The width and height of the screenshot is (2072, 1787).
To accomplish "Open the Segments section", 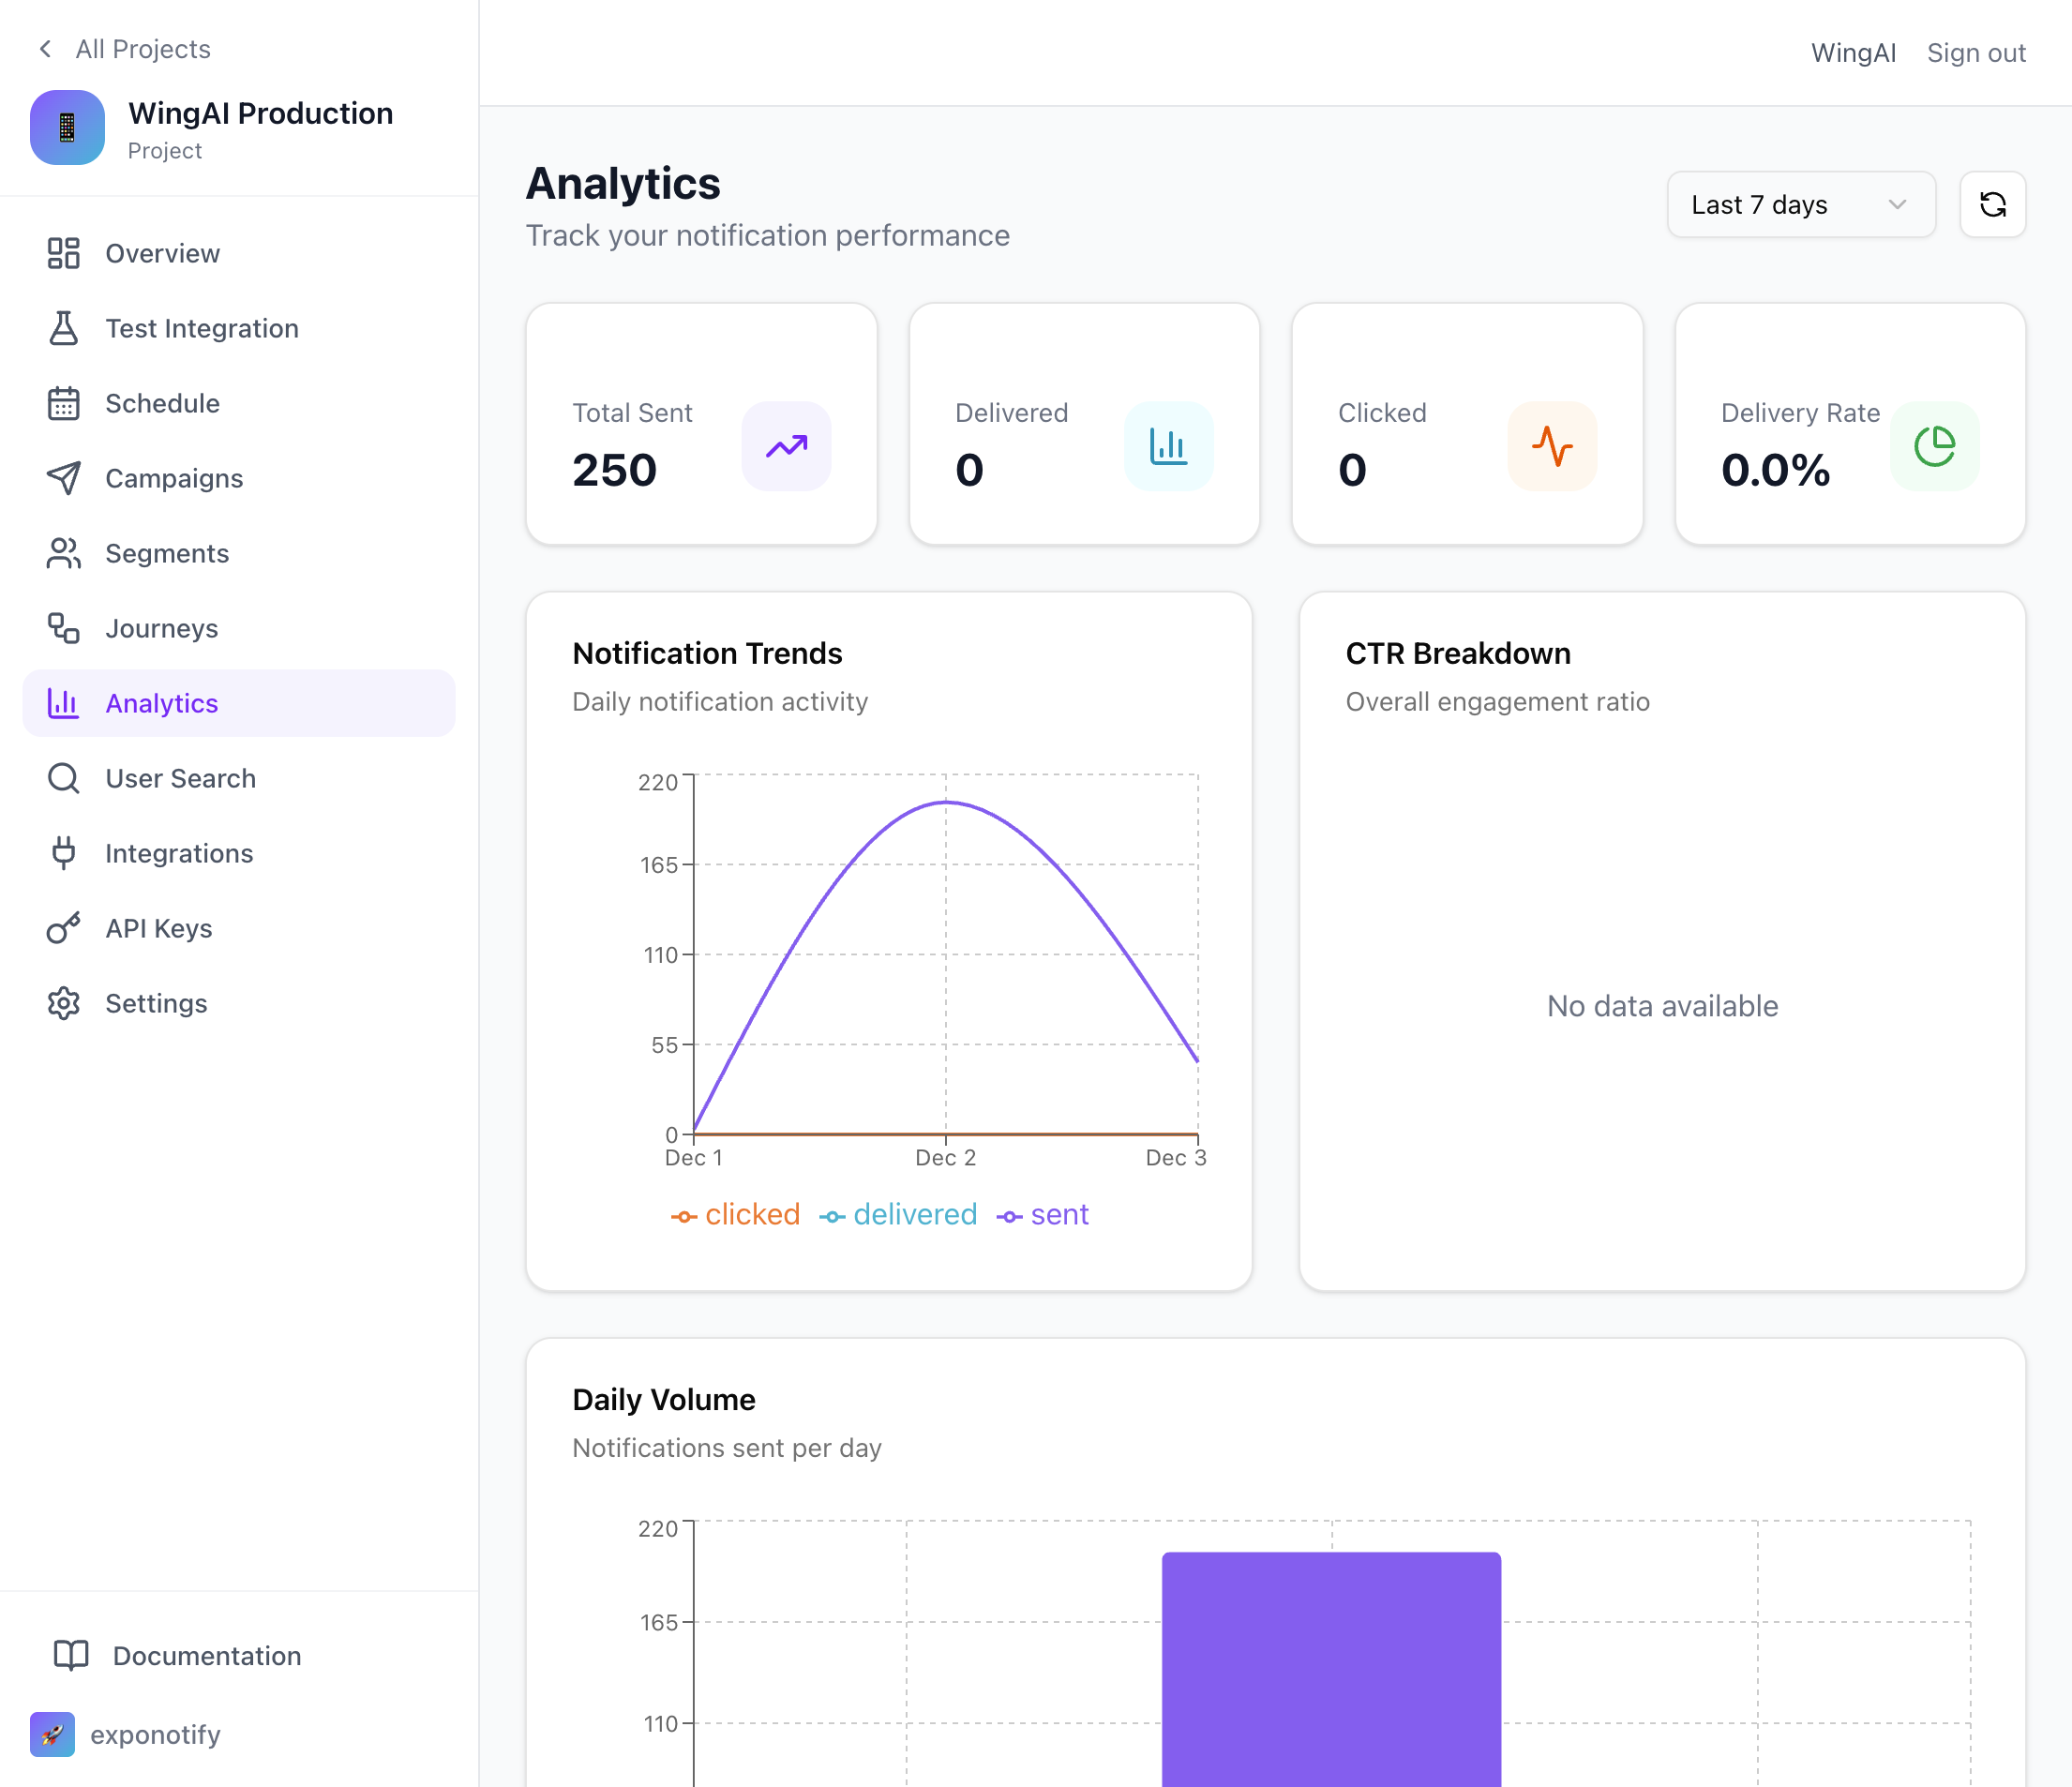I will click(x=166, y=553).
